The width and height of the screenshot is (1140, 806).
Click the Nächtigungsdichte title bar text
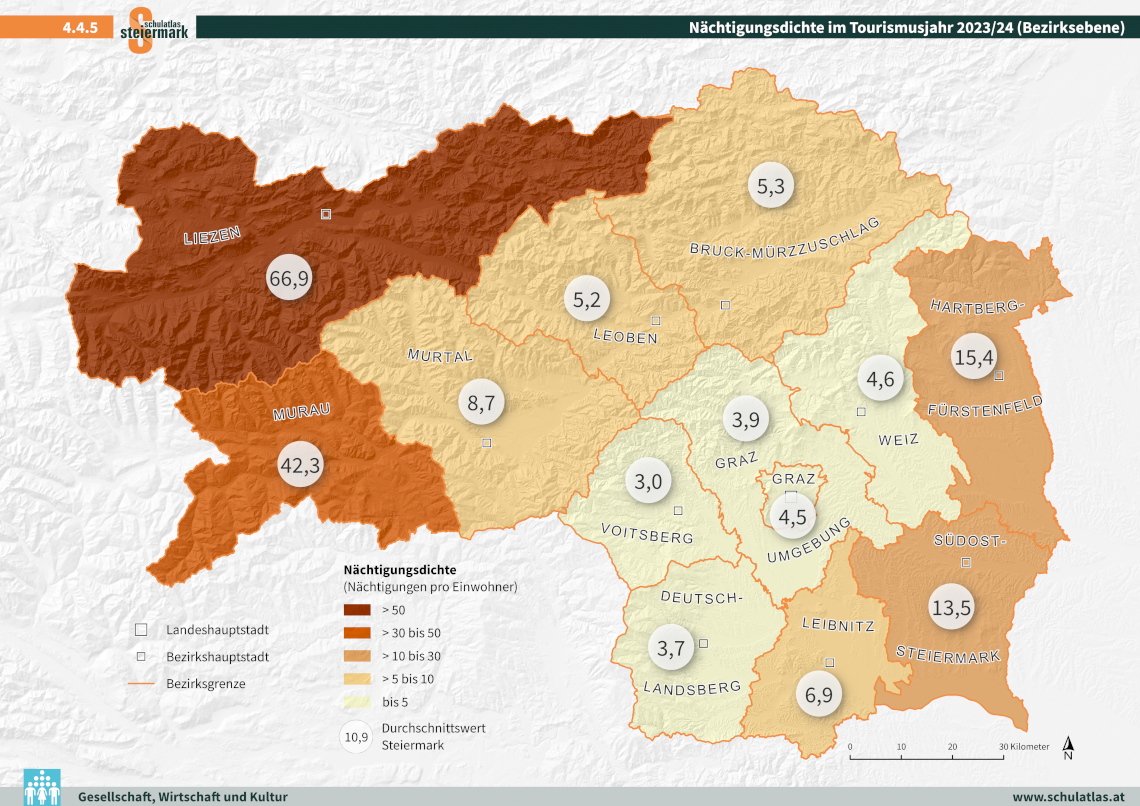click(907, 27)
